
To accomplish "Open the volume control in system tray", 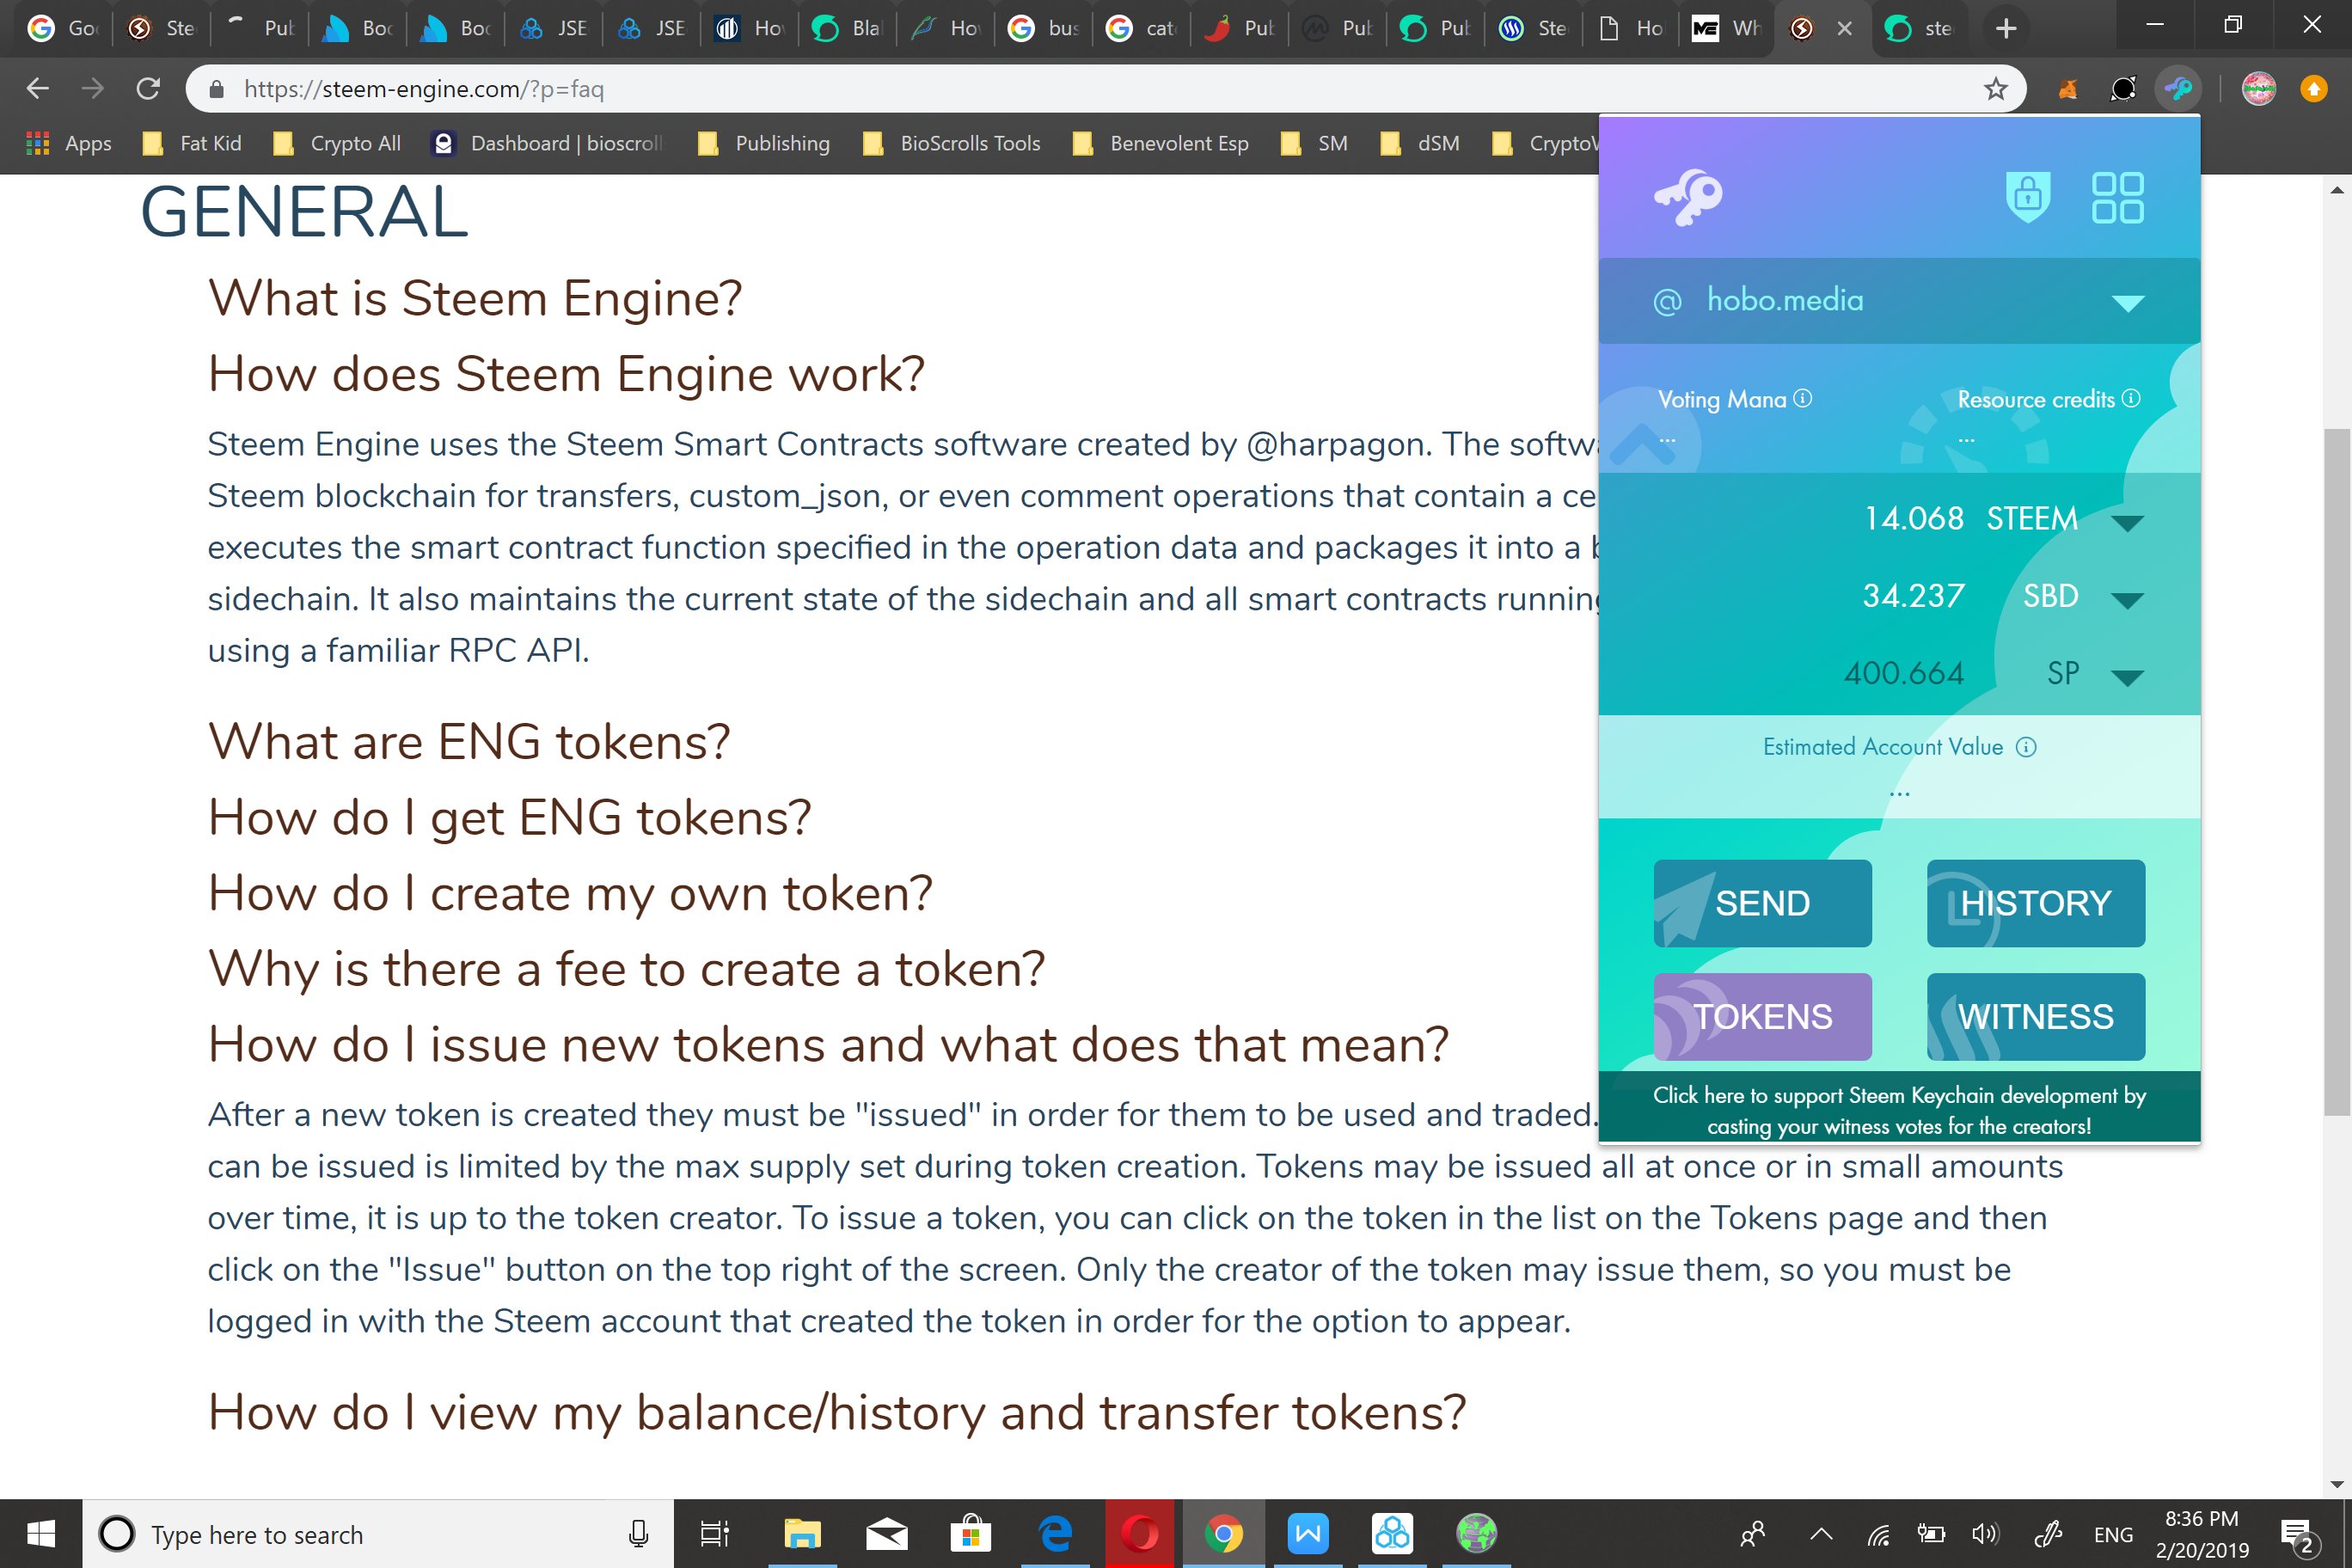I will coord(1984,1534).
